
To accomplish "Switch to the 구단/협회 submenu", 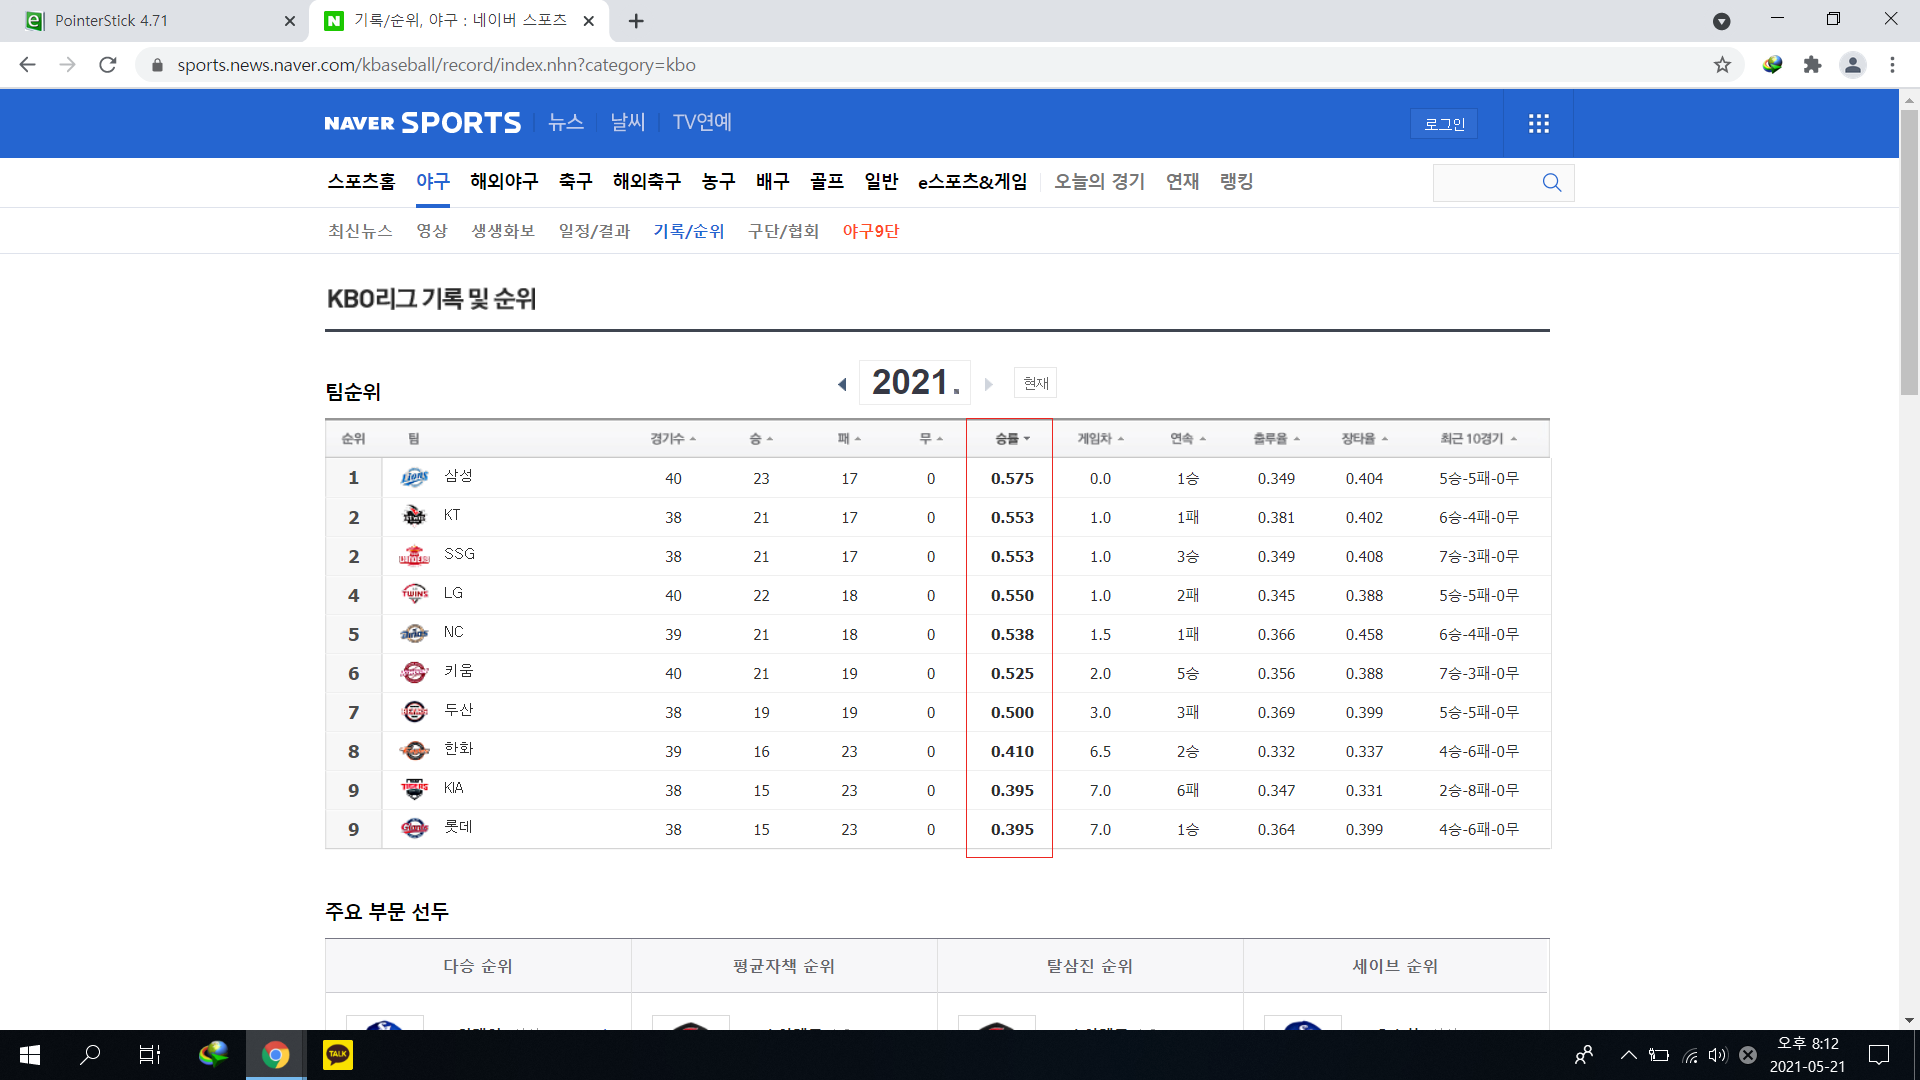I will [x=783, y=231].
